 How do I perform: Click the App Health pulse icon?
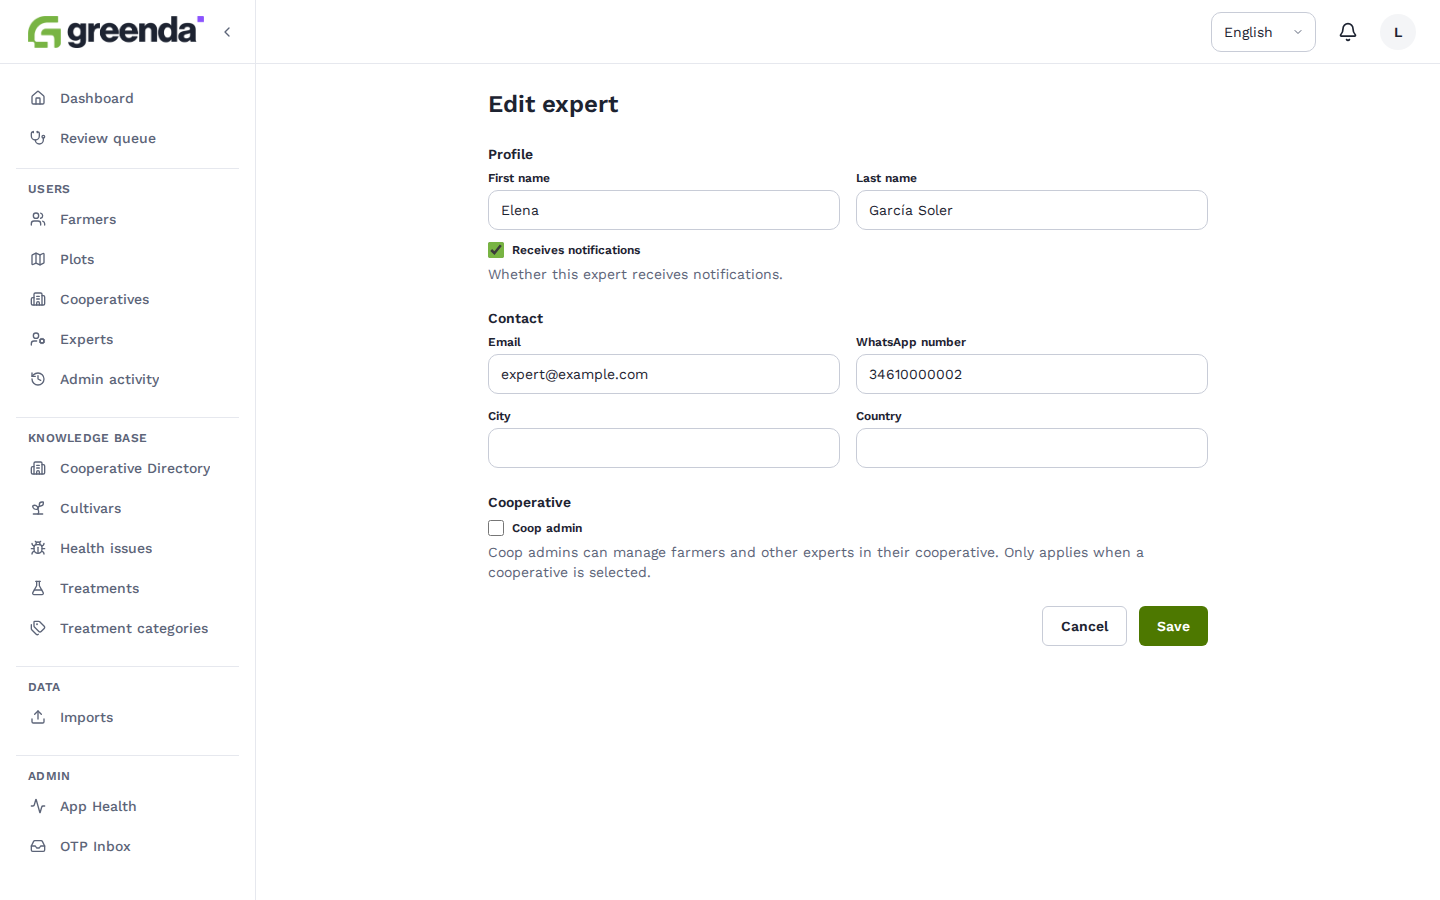point(38,806)
